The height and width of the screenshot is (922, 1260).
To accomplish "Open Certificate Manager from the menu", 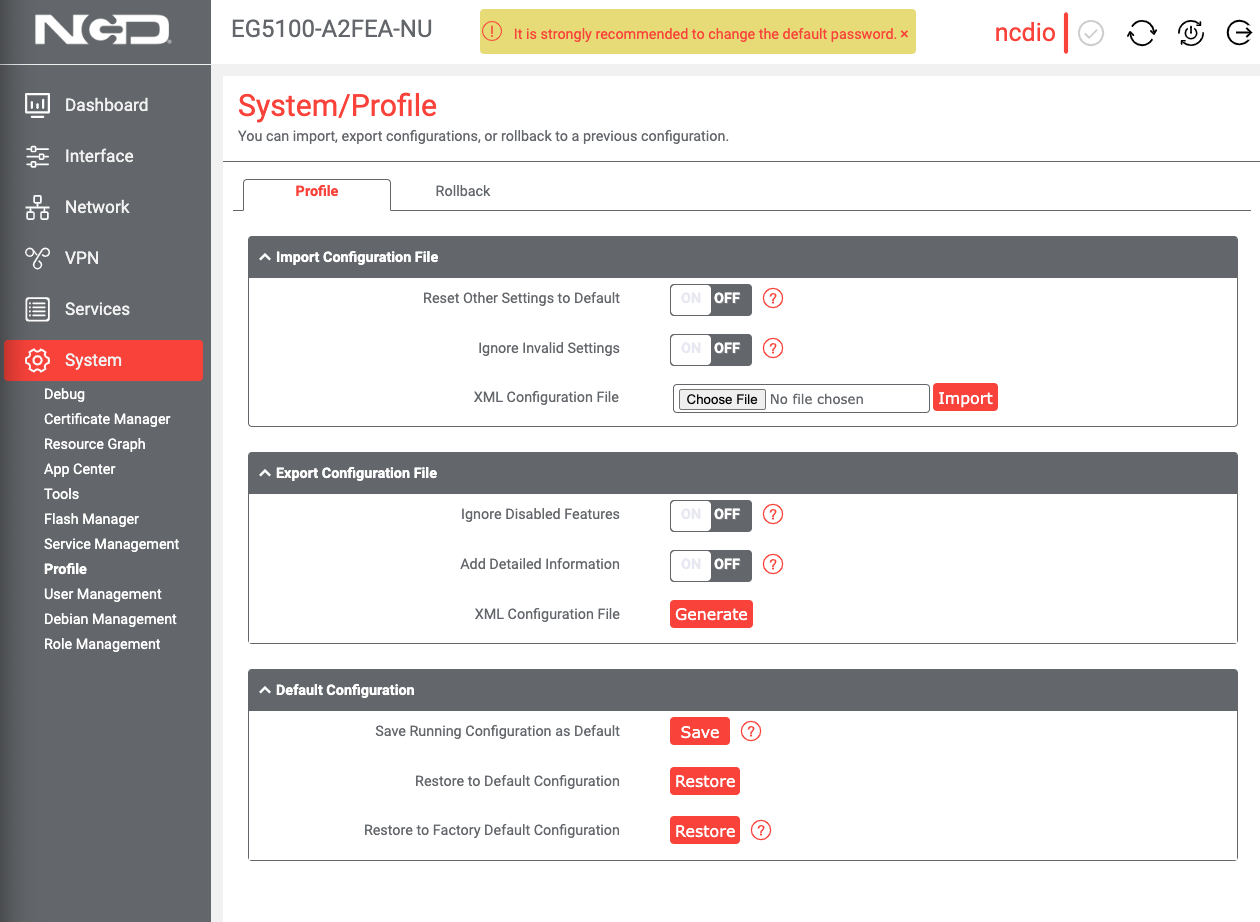I will point(107,418).
